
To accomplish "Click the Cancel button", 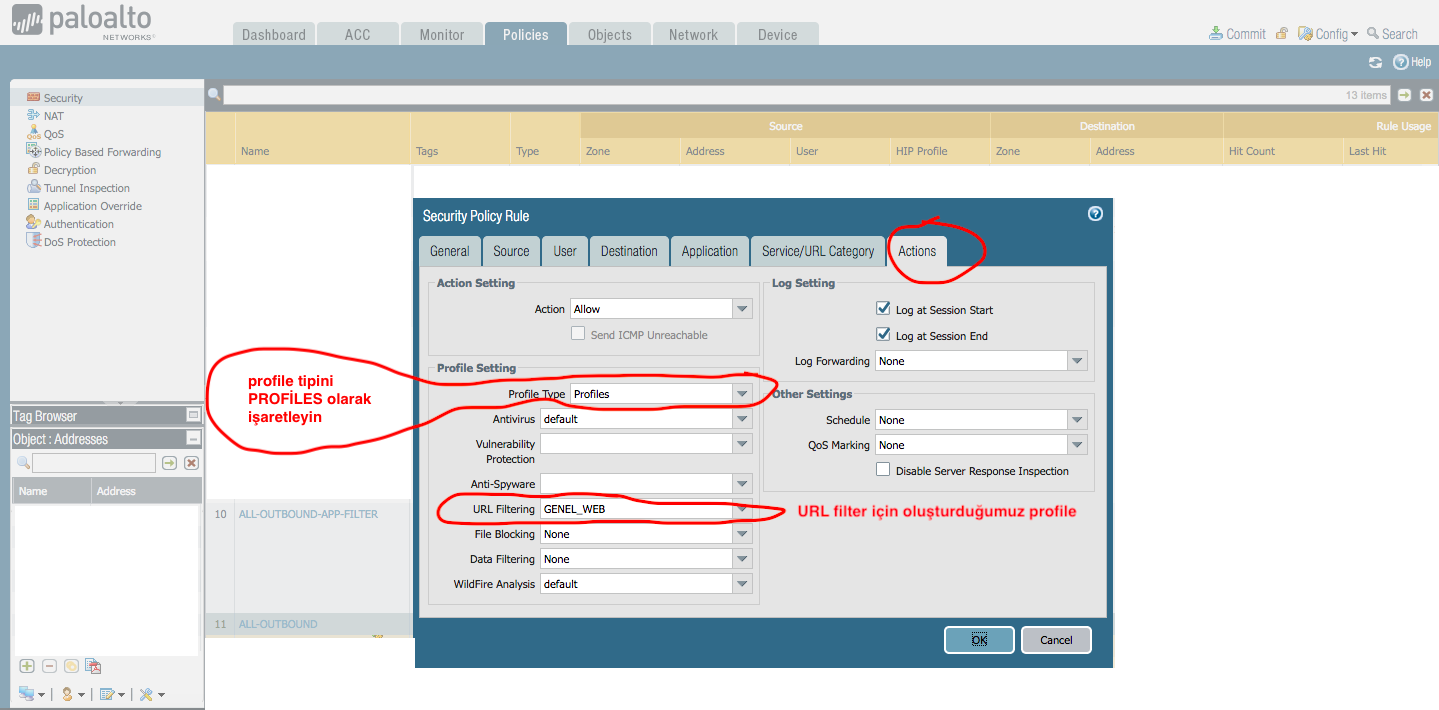I will (1055, 640).
